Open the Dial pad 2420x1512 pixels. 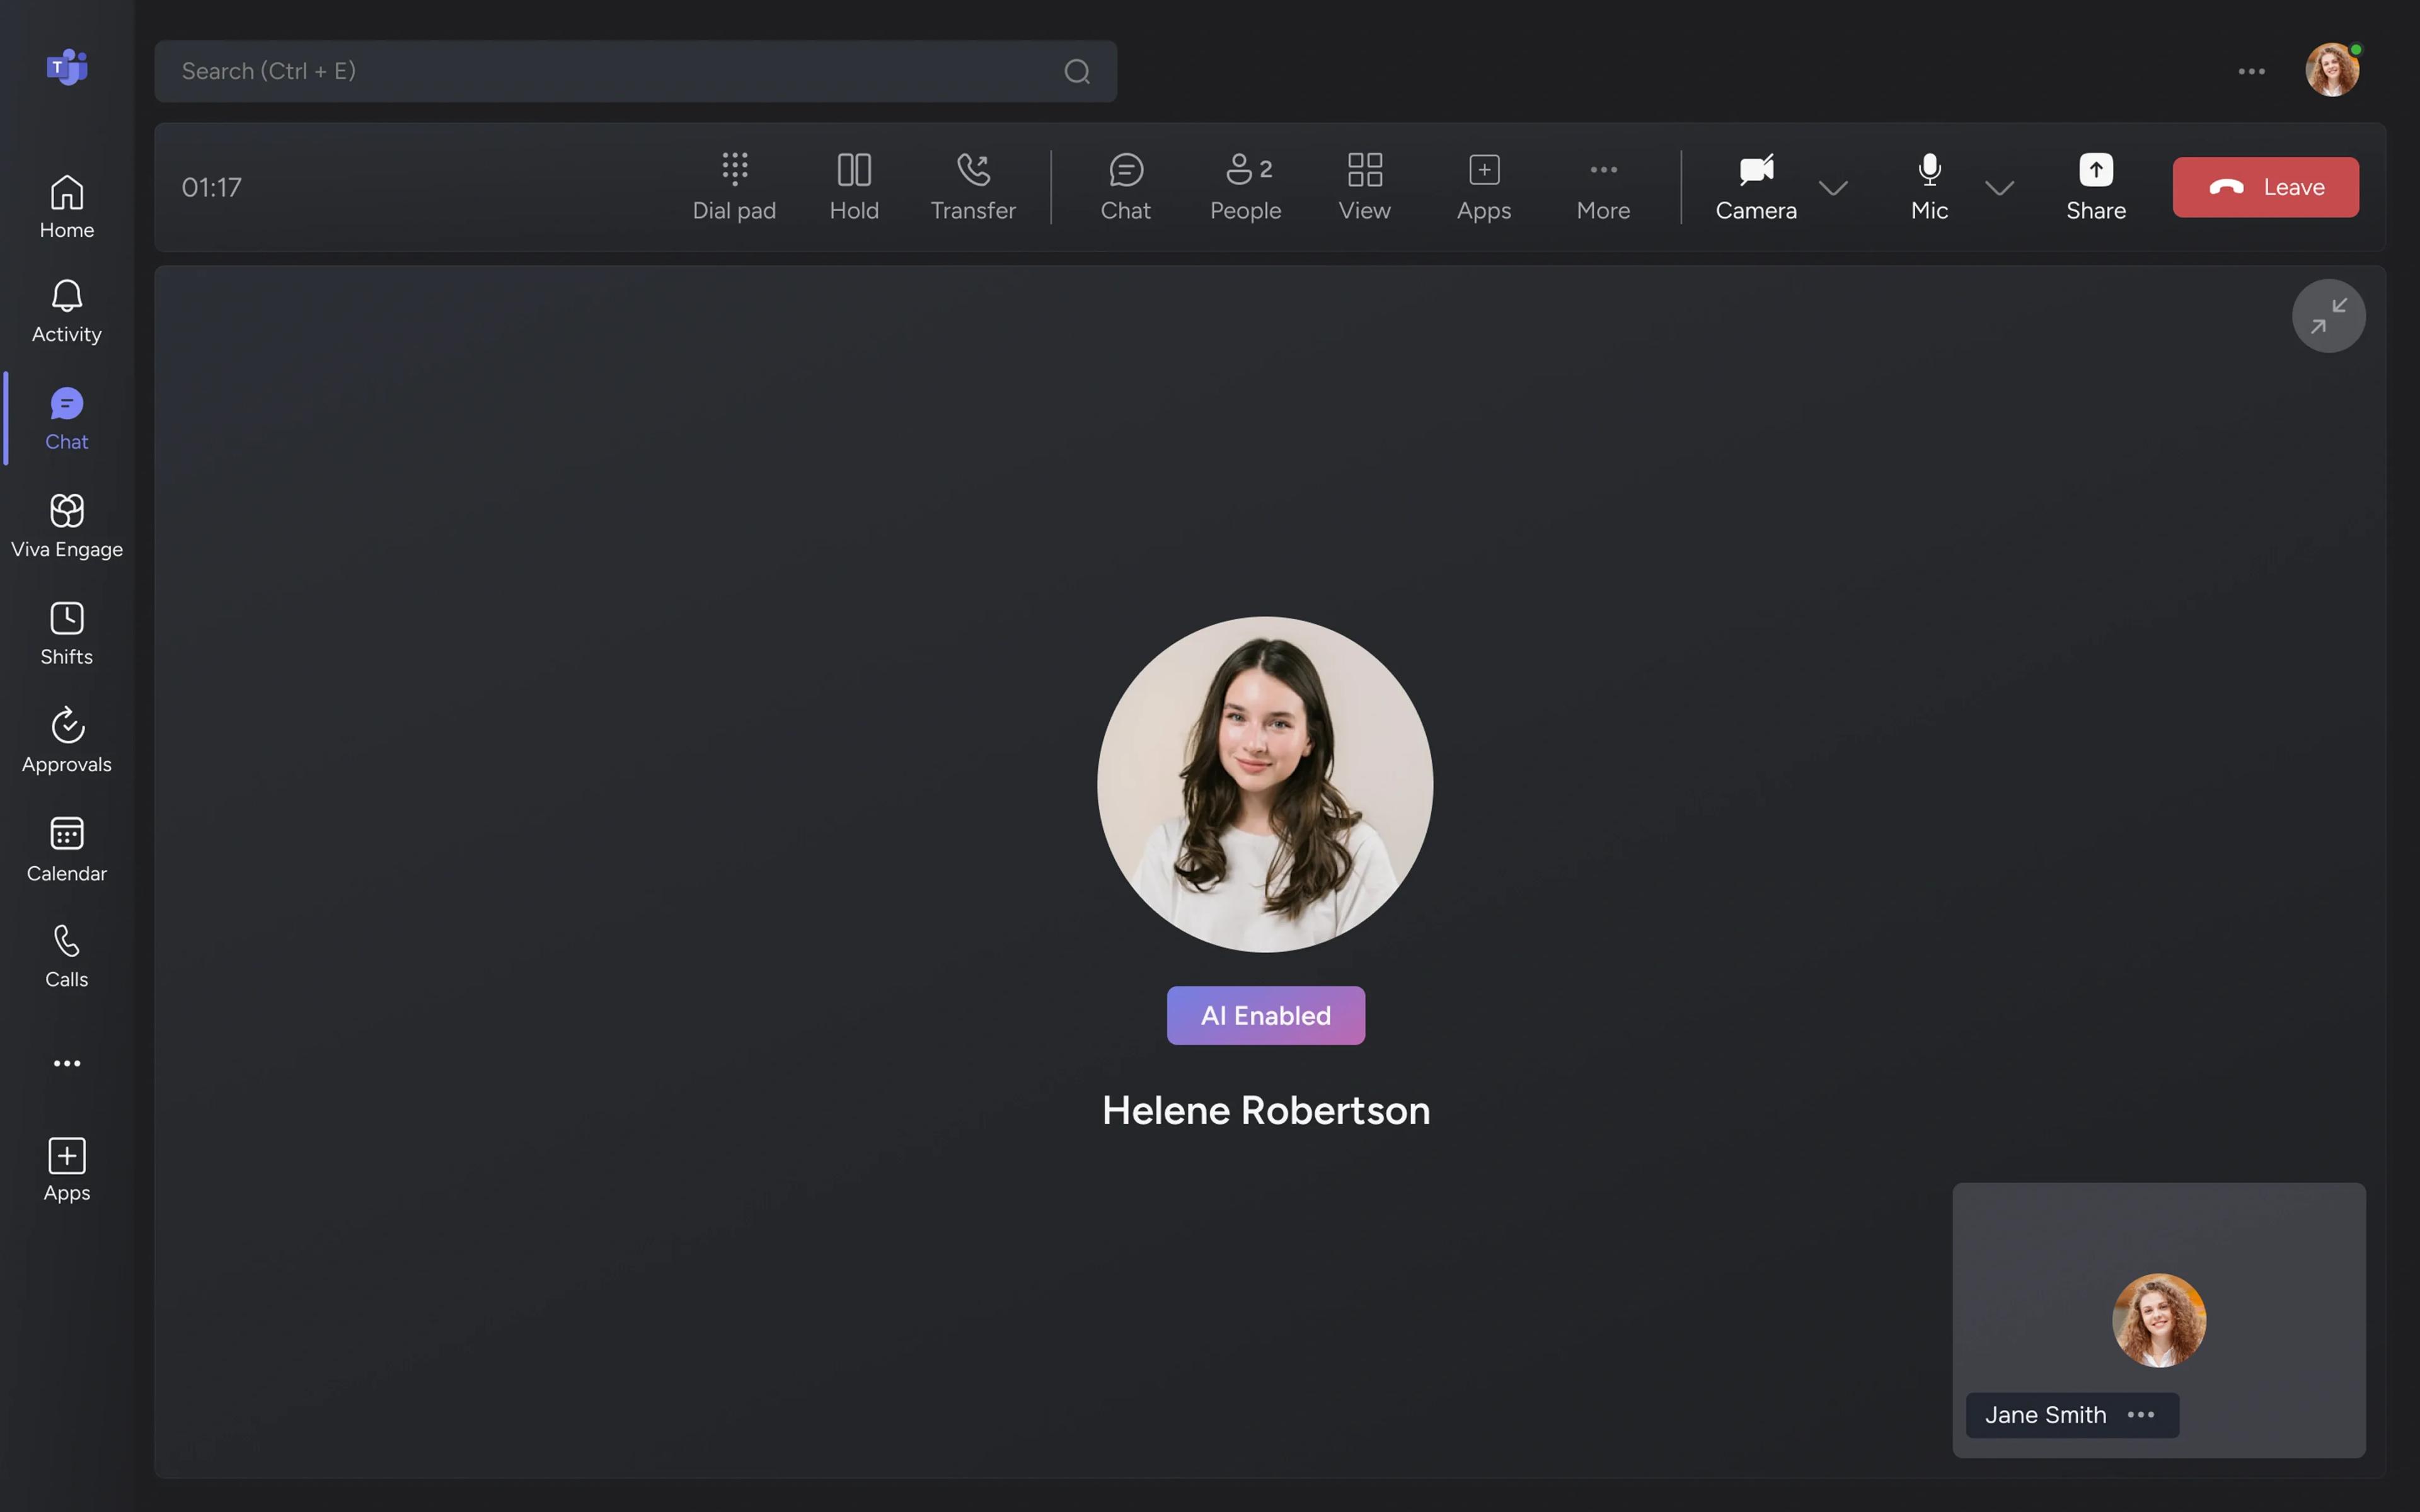pos(734,186)
